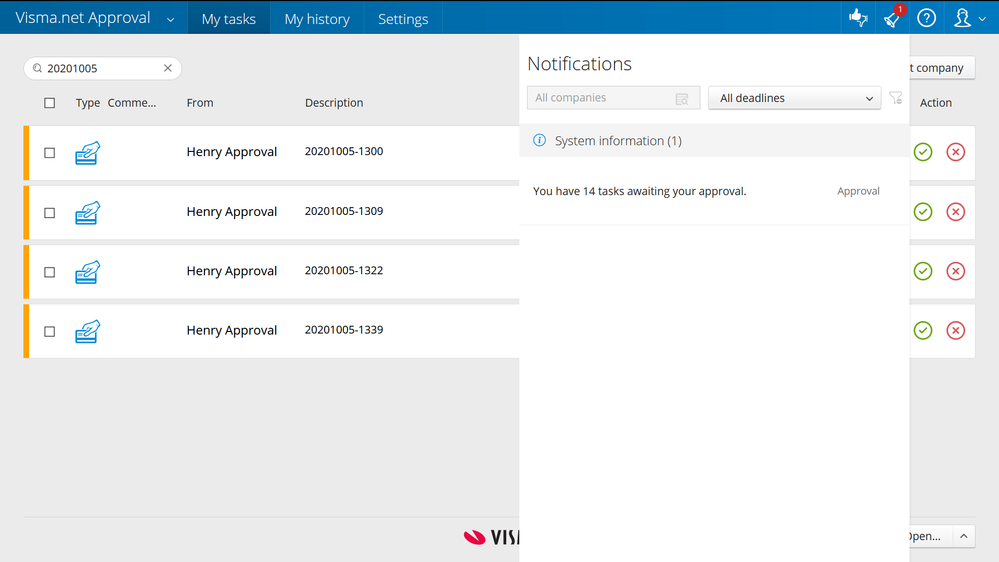Expand the All deadlines dropdown
Screen dimensions: 999x562
tap(794, 98)
